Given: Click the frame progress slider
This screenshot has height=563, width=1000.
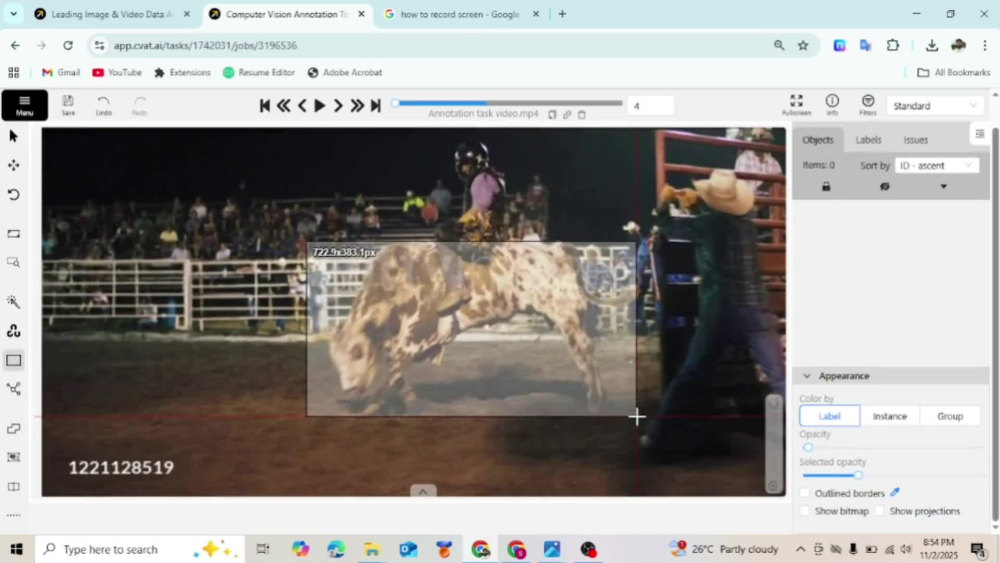Looking at the screenshot, I should tap(508, 103).
